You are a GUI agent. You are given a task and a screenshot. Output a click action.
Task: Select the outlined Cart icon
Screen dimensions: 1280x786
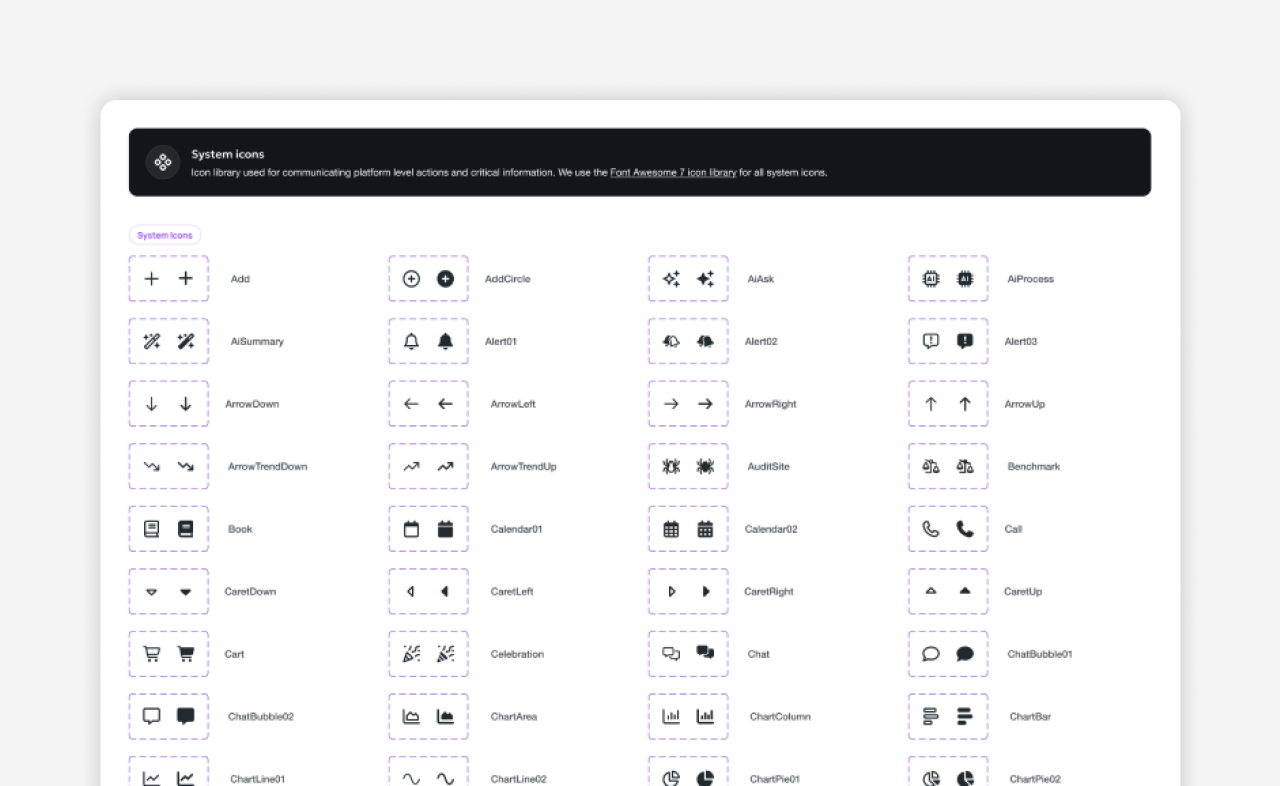(x=151, y=654)
